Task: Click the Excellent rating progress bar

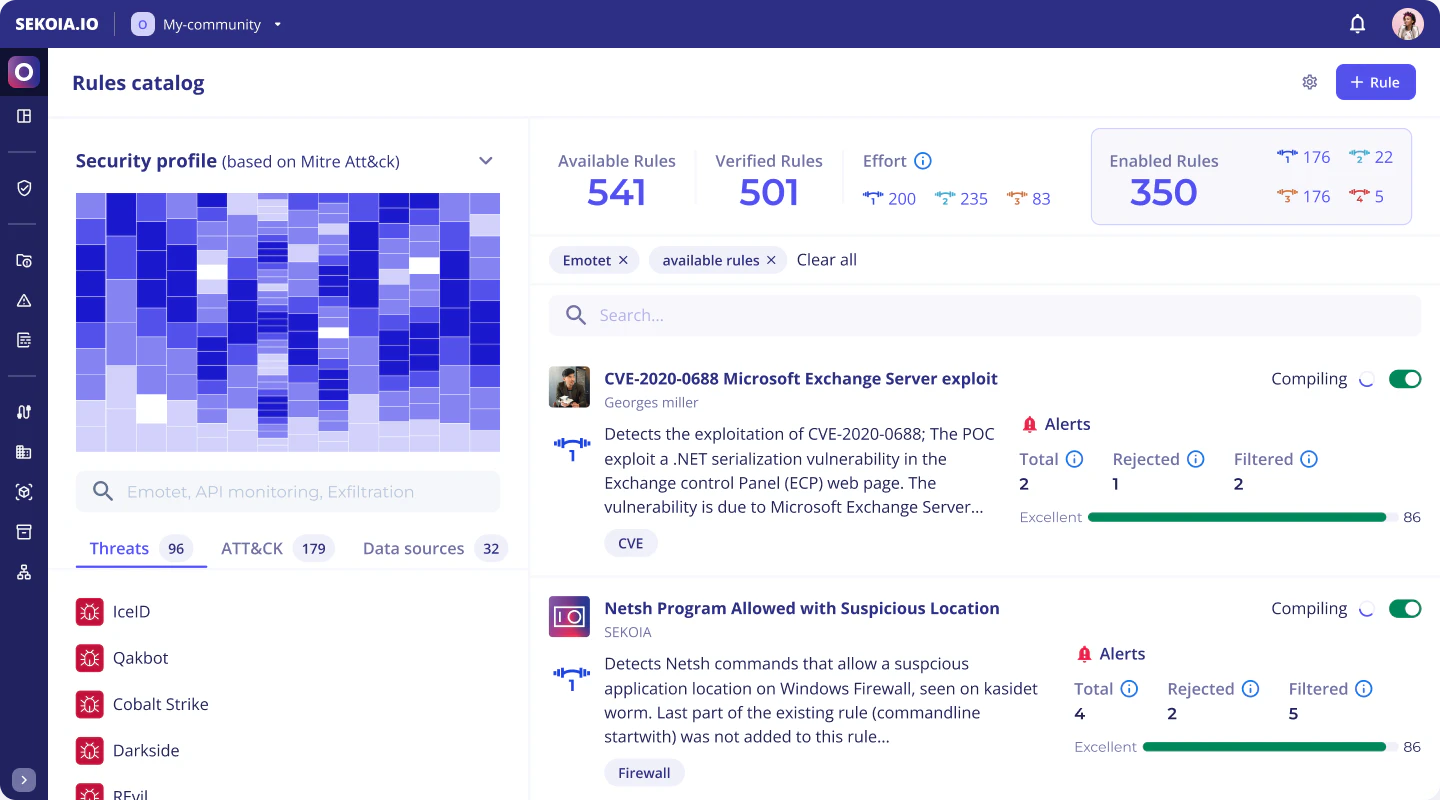Action: click(x=1237, y=517)
